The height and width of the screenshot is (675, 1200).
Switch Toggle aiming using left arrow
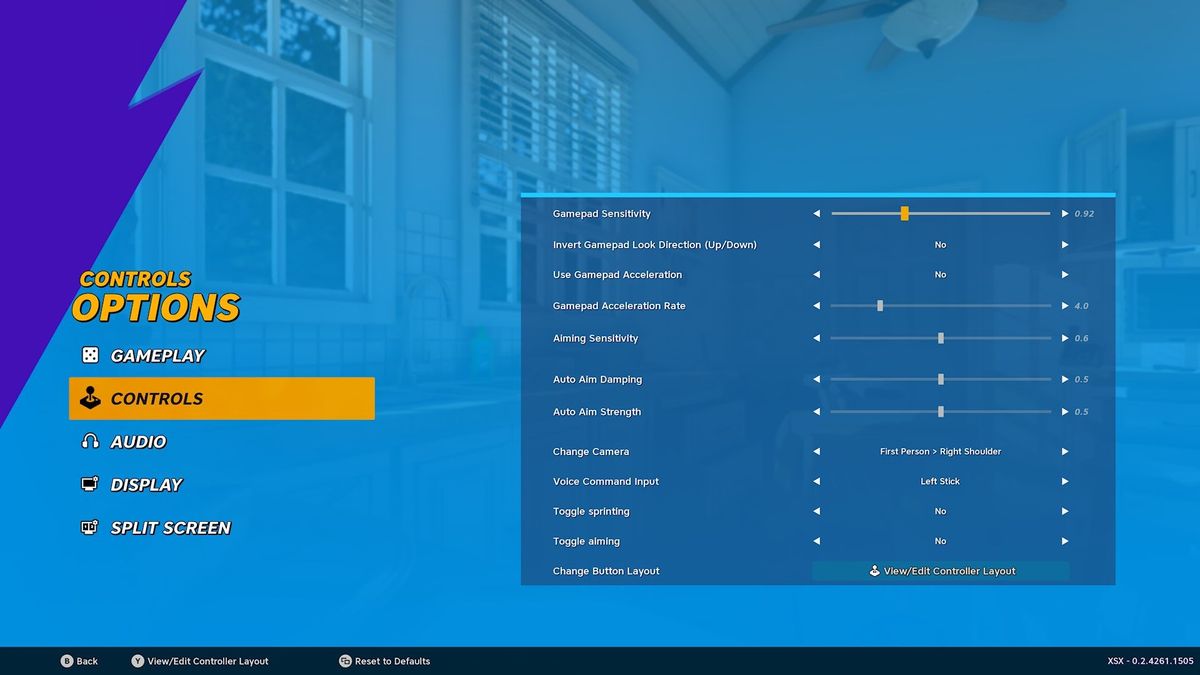[816, 541]
